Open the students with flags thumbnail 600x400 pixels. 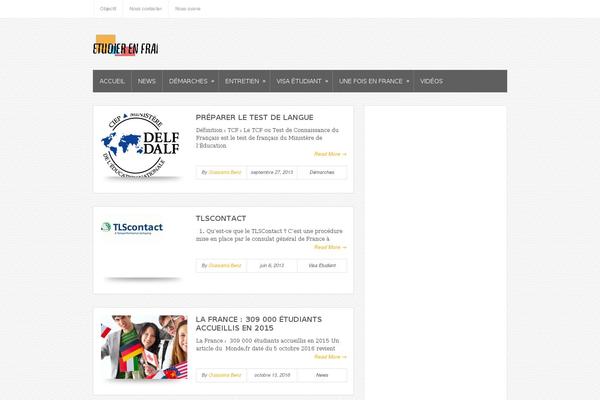144,347
